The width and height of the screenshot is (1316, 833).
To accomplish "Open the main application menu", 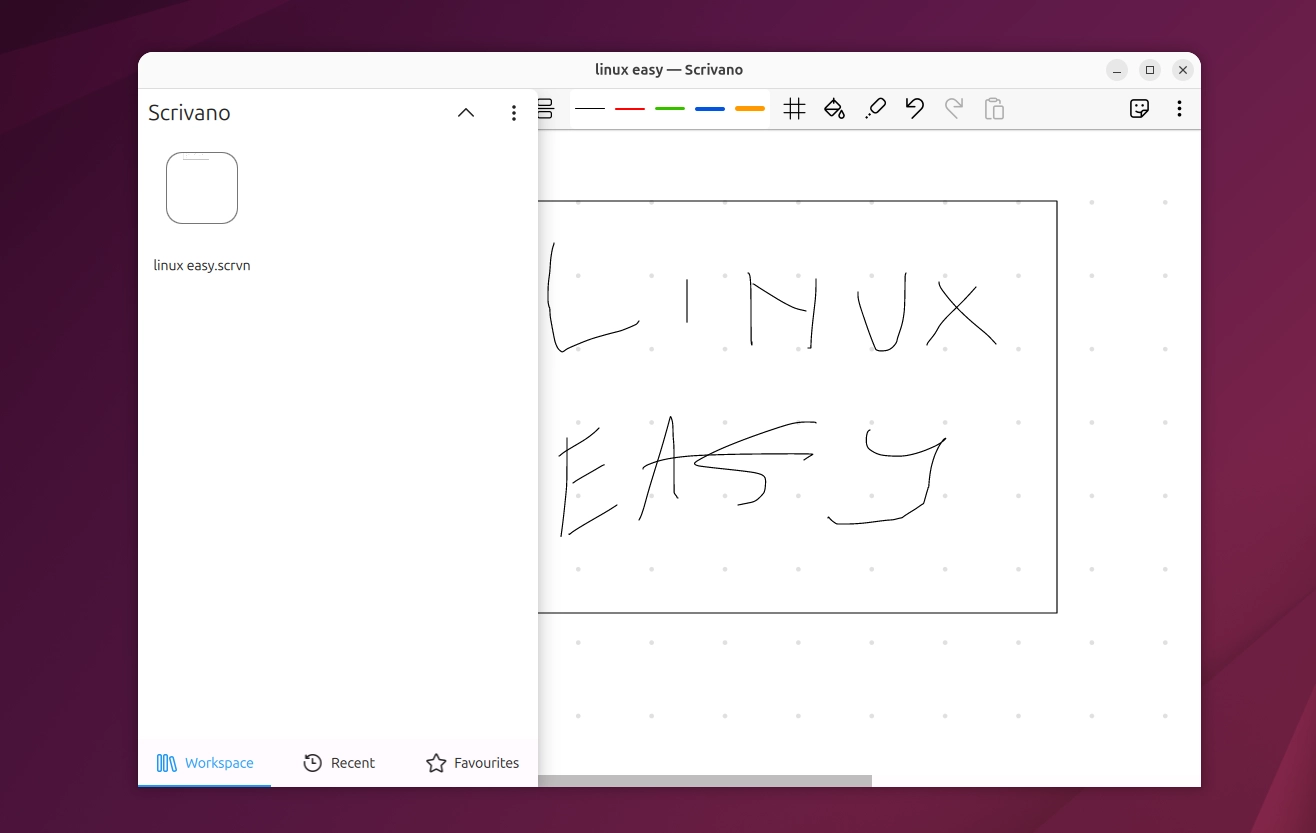I will pos(1180,108).
